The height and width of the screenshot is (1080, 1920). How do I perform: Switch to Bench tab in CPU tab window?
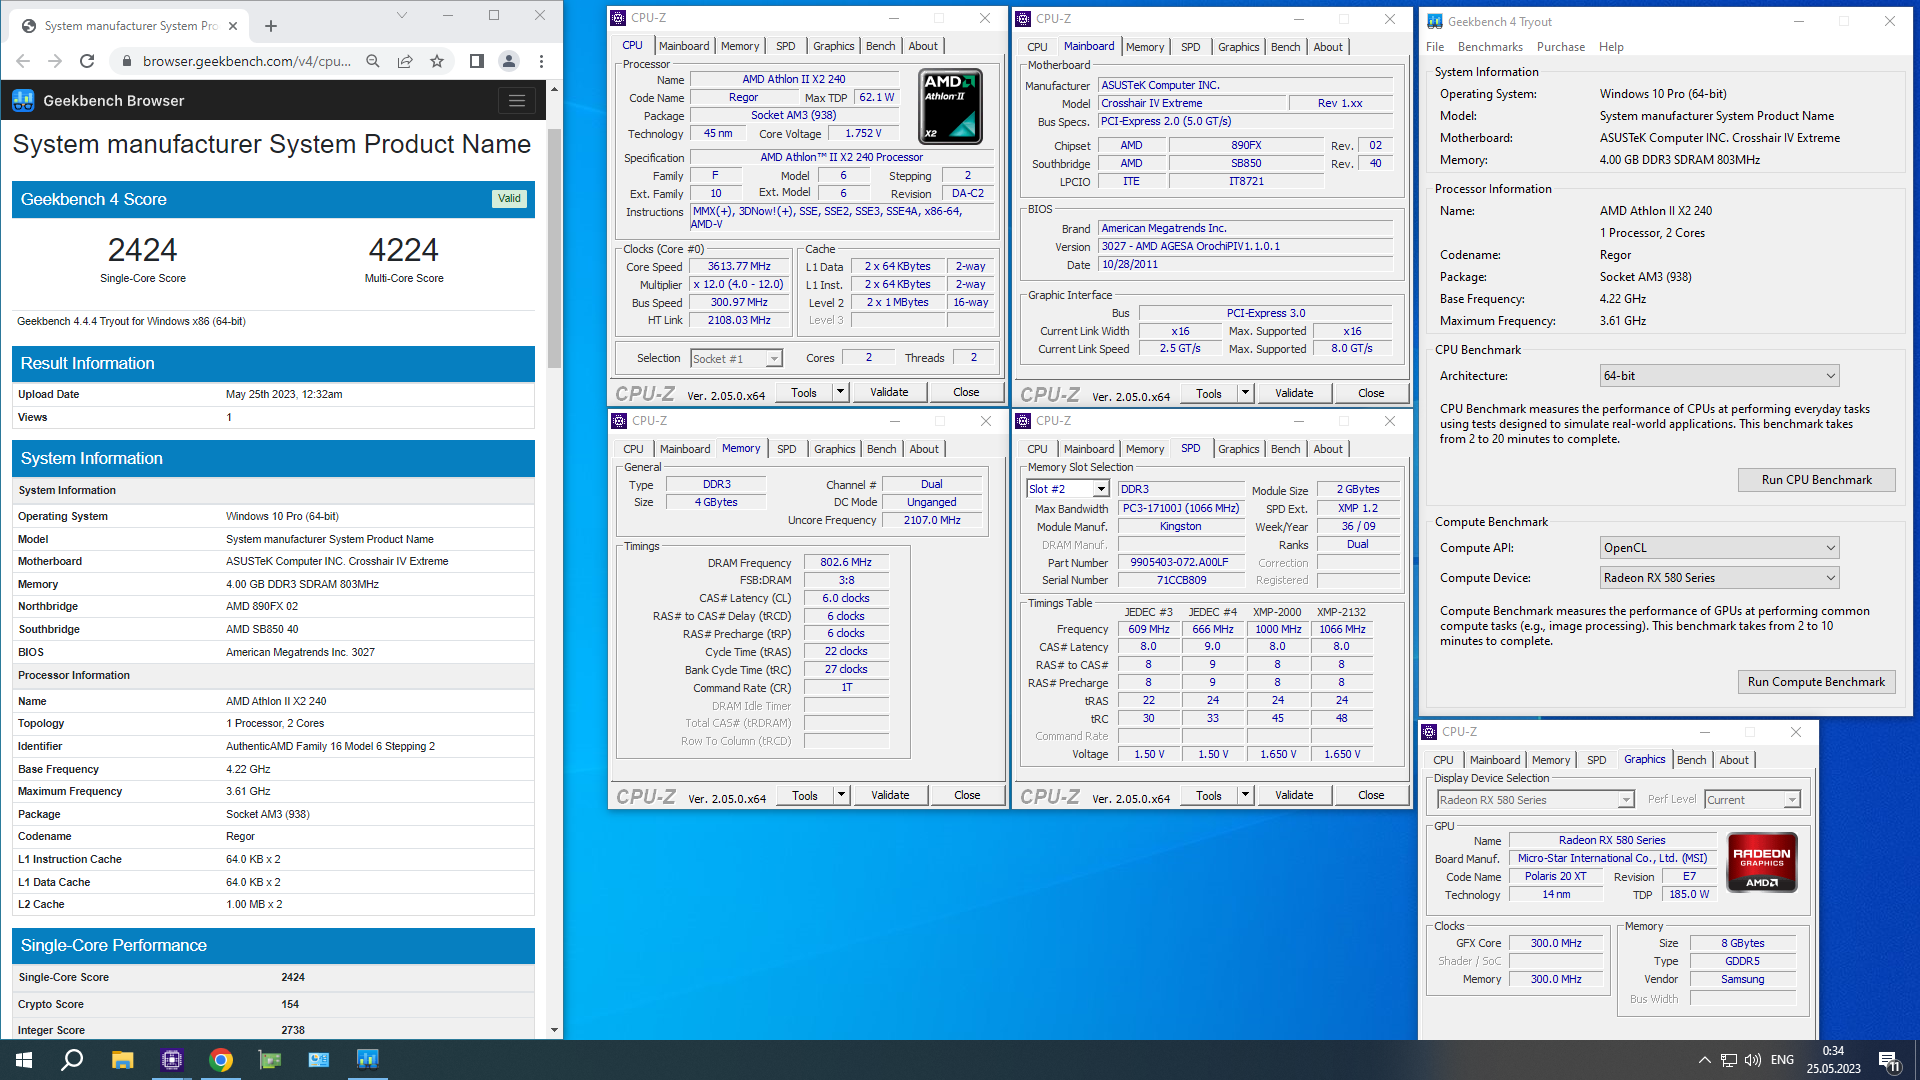tap(881, 46)
